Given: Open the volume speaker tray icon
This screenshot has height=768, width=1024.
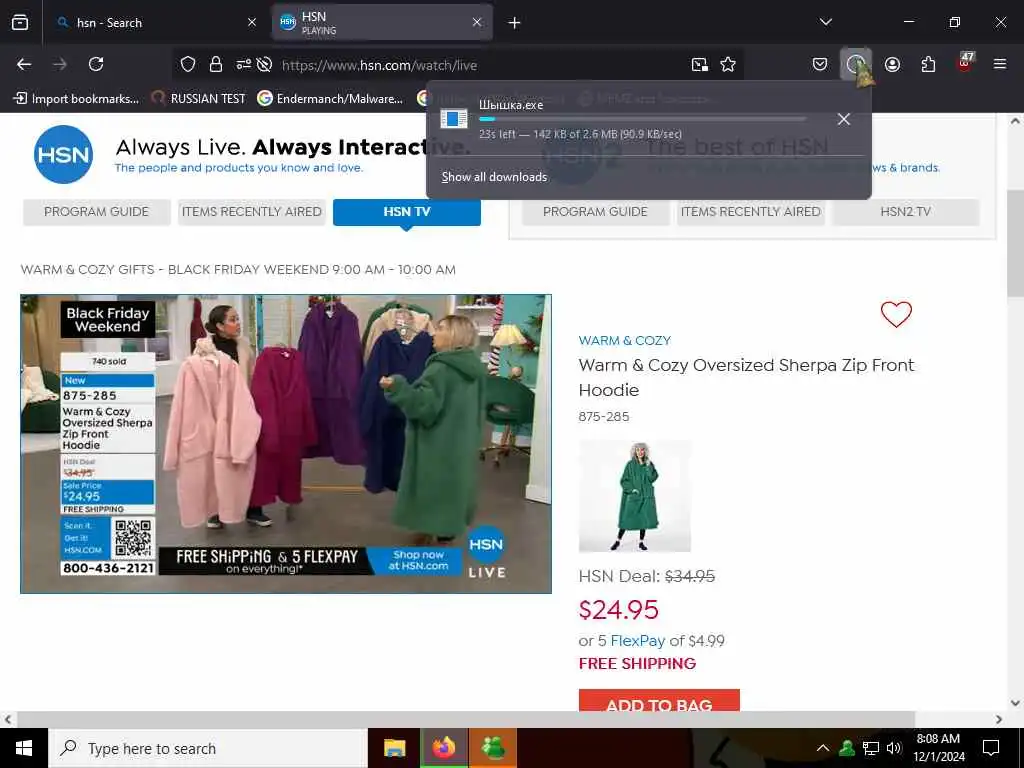Looking at the screenshot, I should pos(895,748).
